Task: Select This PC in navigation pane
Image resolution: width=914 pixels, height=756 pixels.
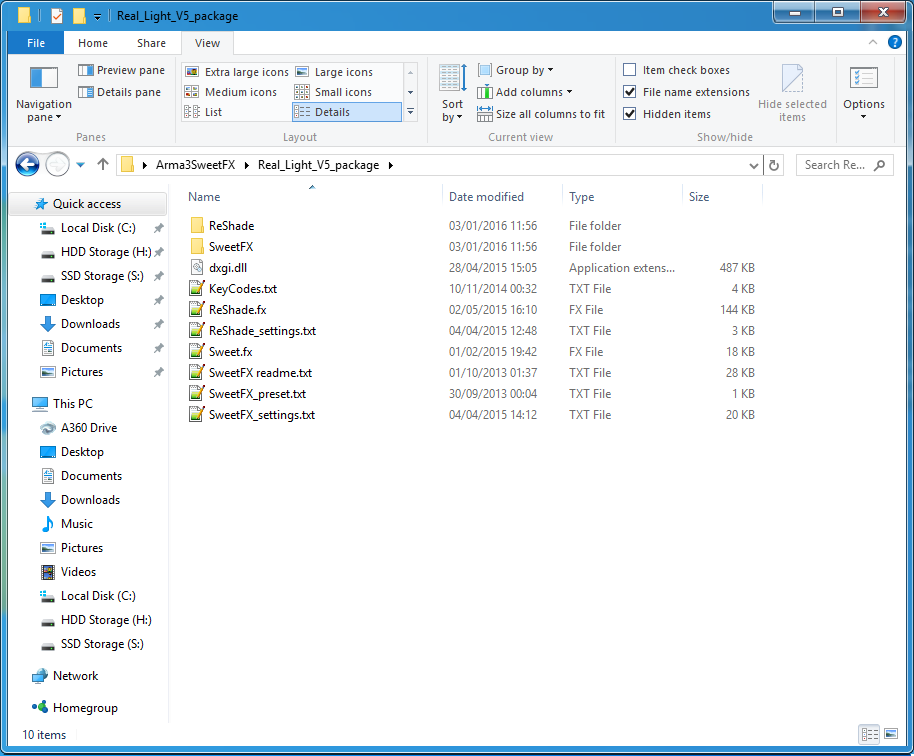Action: pos(72,403)
